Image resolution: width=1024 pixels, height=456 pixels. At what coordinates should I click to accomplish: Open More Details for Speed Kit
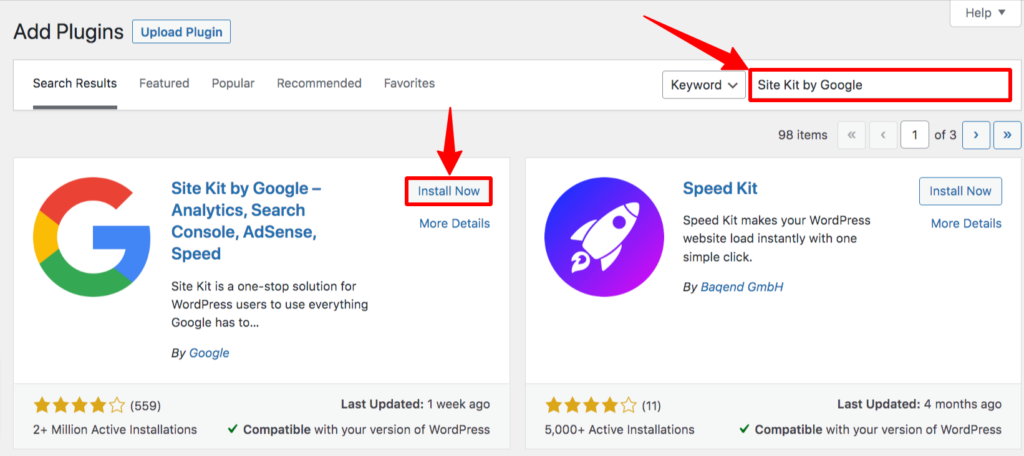(966, 223)
